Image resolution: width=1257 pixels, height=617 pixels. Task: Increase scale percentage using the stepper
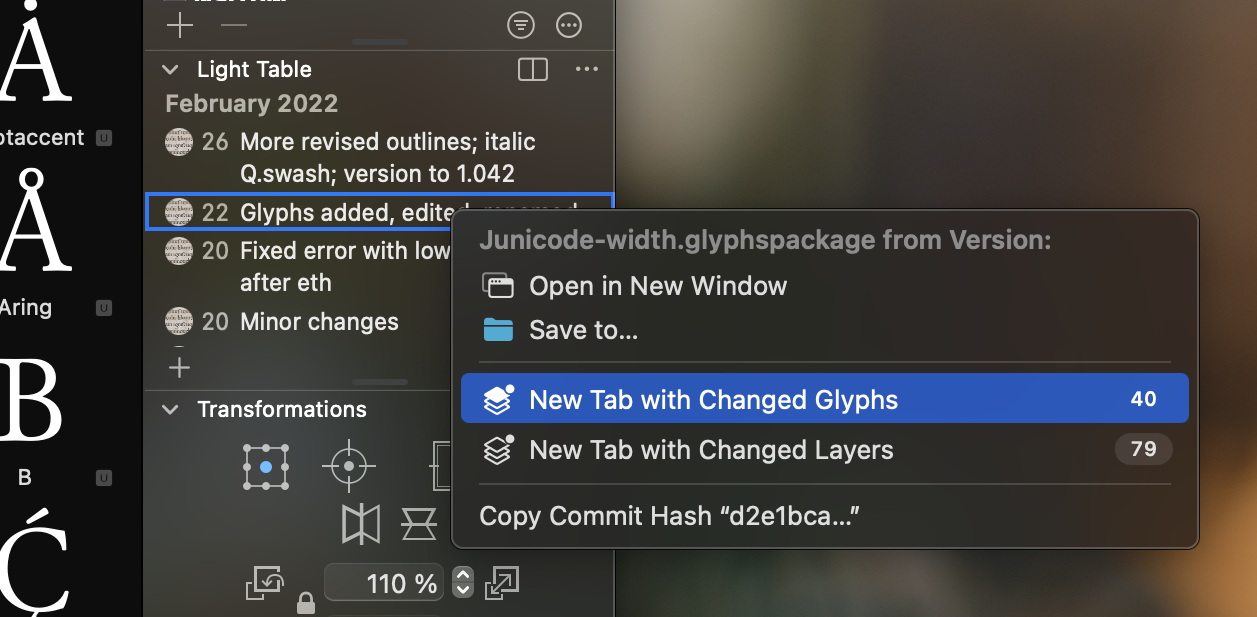[x=462, y=576]
